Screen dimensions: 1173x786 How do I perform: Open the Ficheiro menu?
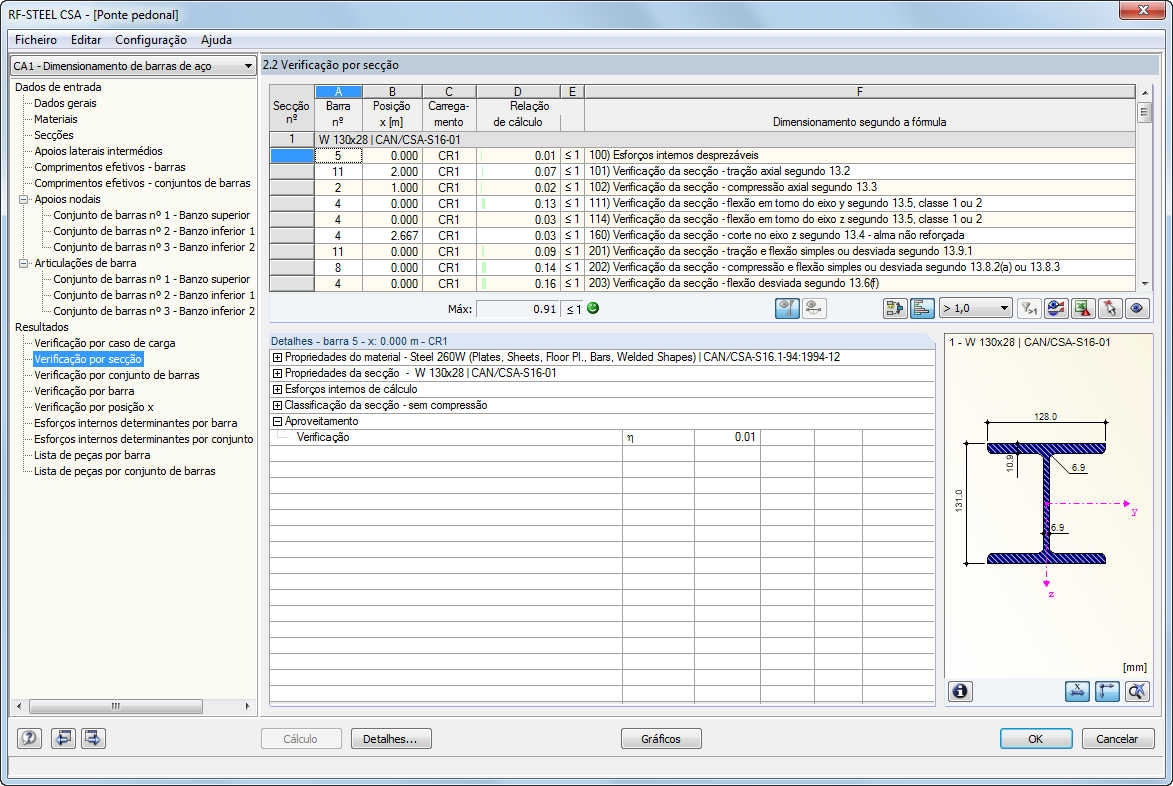click(36, 40)
